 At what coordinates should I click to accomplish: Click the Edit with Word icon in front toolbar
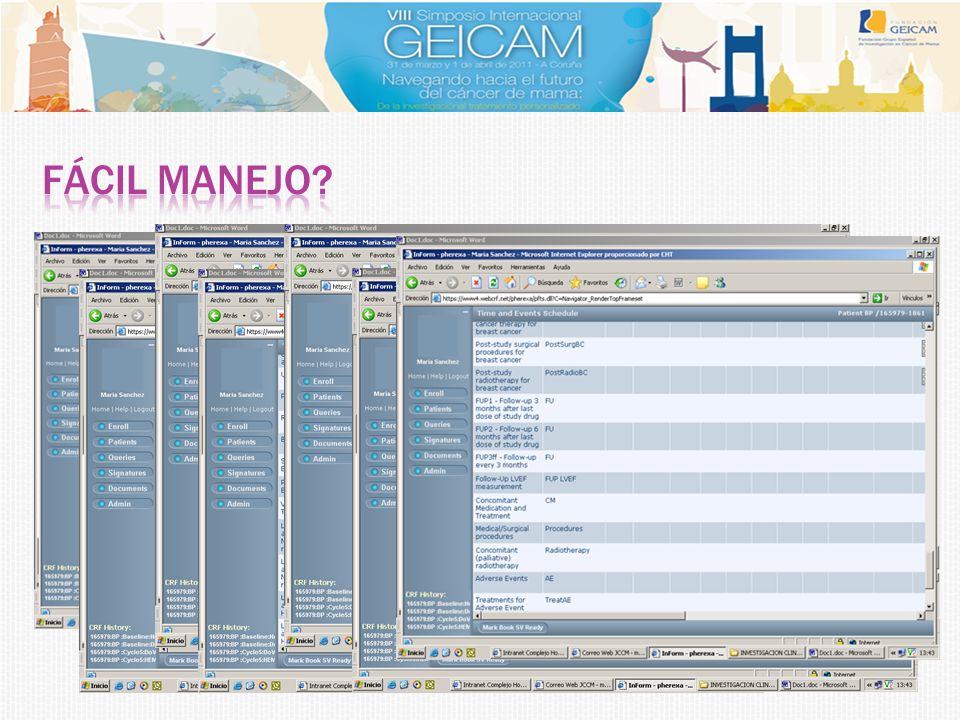click(x=678, y=282)
